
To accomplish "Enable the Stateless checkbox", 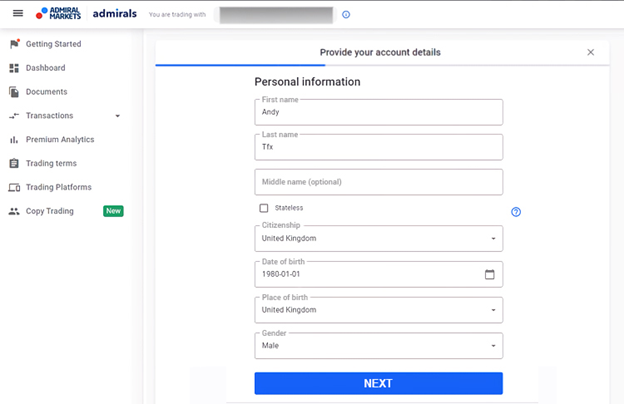I will pos(264,208).
